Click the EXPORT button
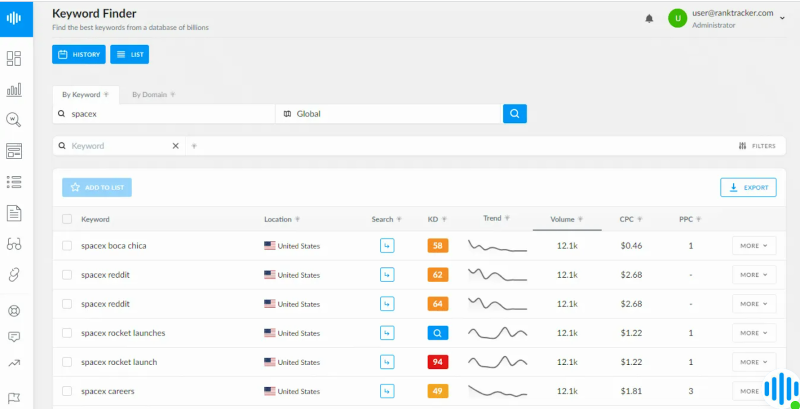The height and width of the screenshot is (409, 800). [x=748, y=188]
